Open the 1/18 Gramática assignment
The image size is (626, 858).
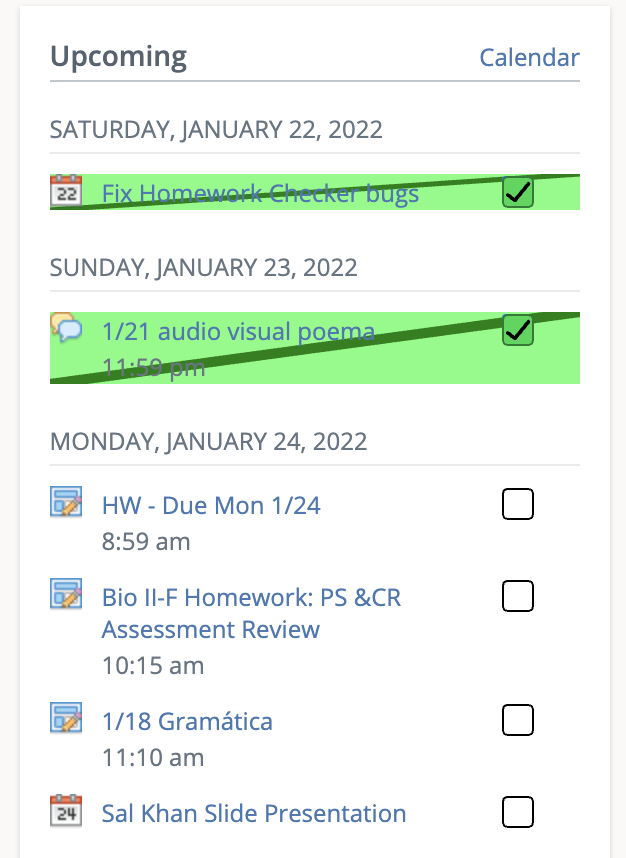pyautogui.click(x=187, y=721)
